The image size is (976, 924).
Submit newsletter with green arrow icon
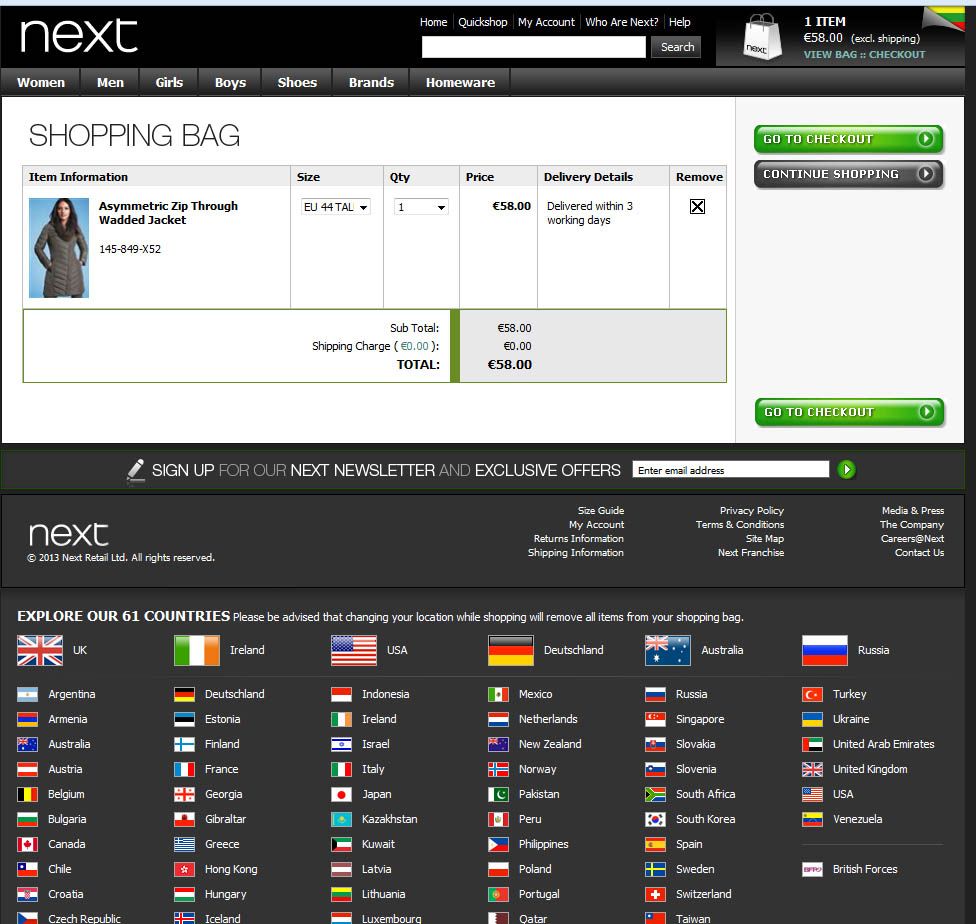pos(846,469)
